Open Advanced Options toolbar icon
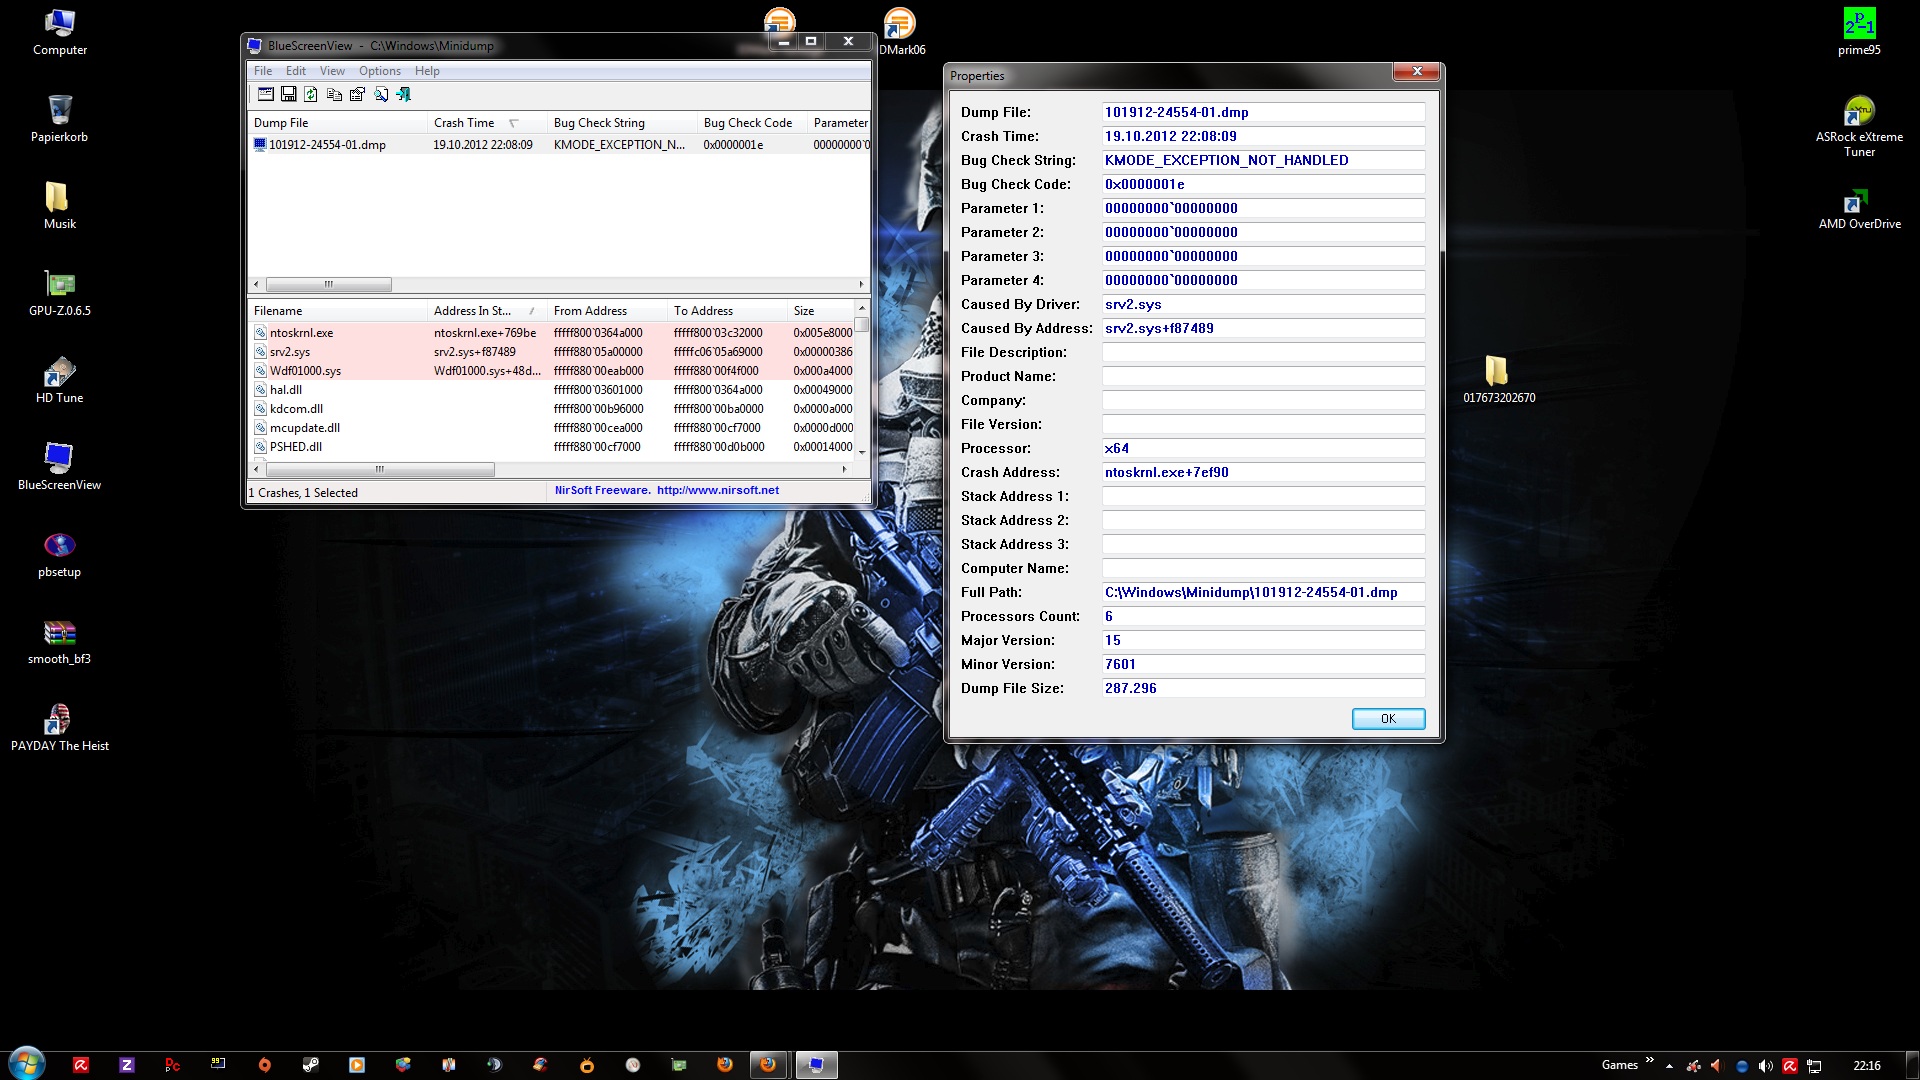 point(265,94)
